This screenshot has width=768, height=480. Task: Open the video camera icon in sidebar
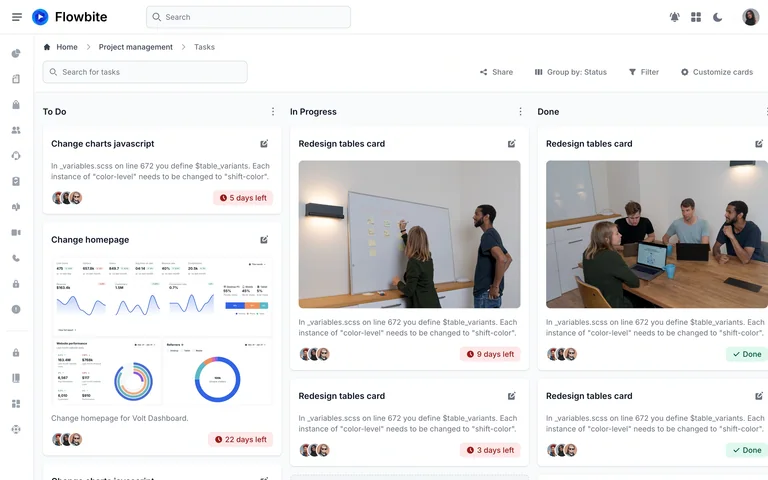point(16,233)
